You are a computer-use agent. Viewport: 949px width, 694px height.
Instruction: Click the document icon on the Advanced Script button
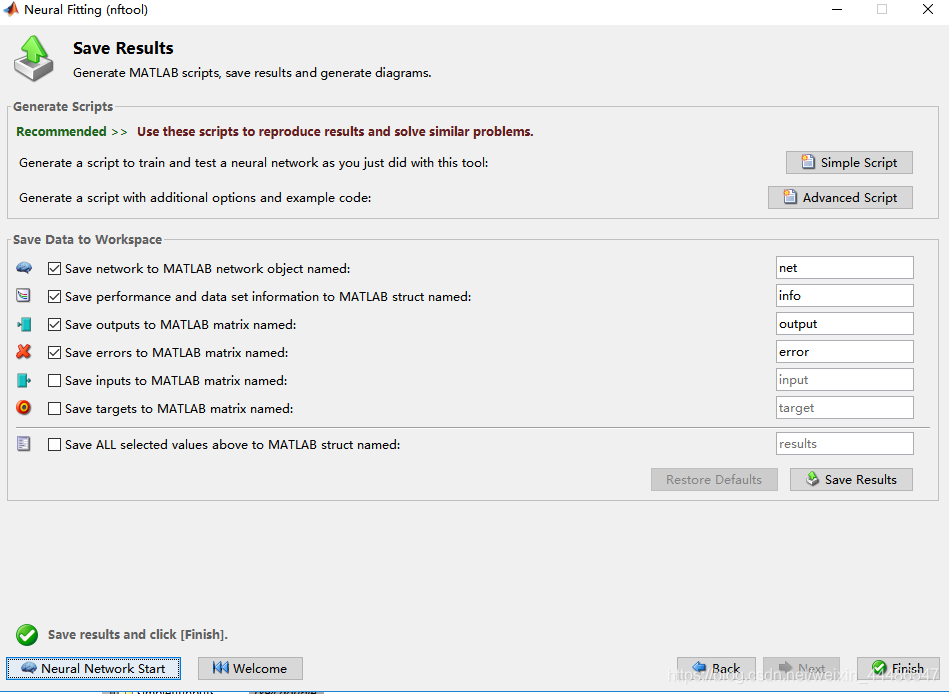pyautogui.click(x=788, y=197)
